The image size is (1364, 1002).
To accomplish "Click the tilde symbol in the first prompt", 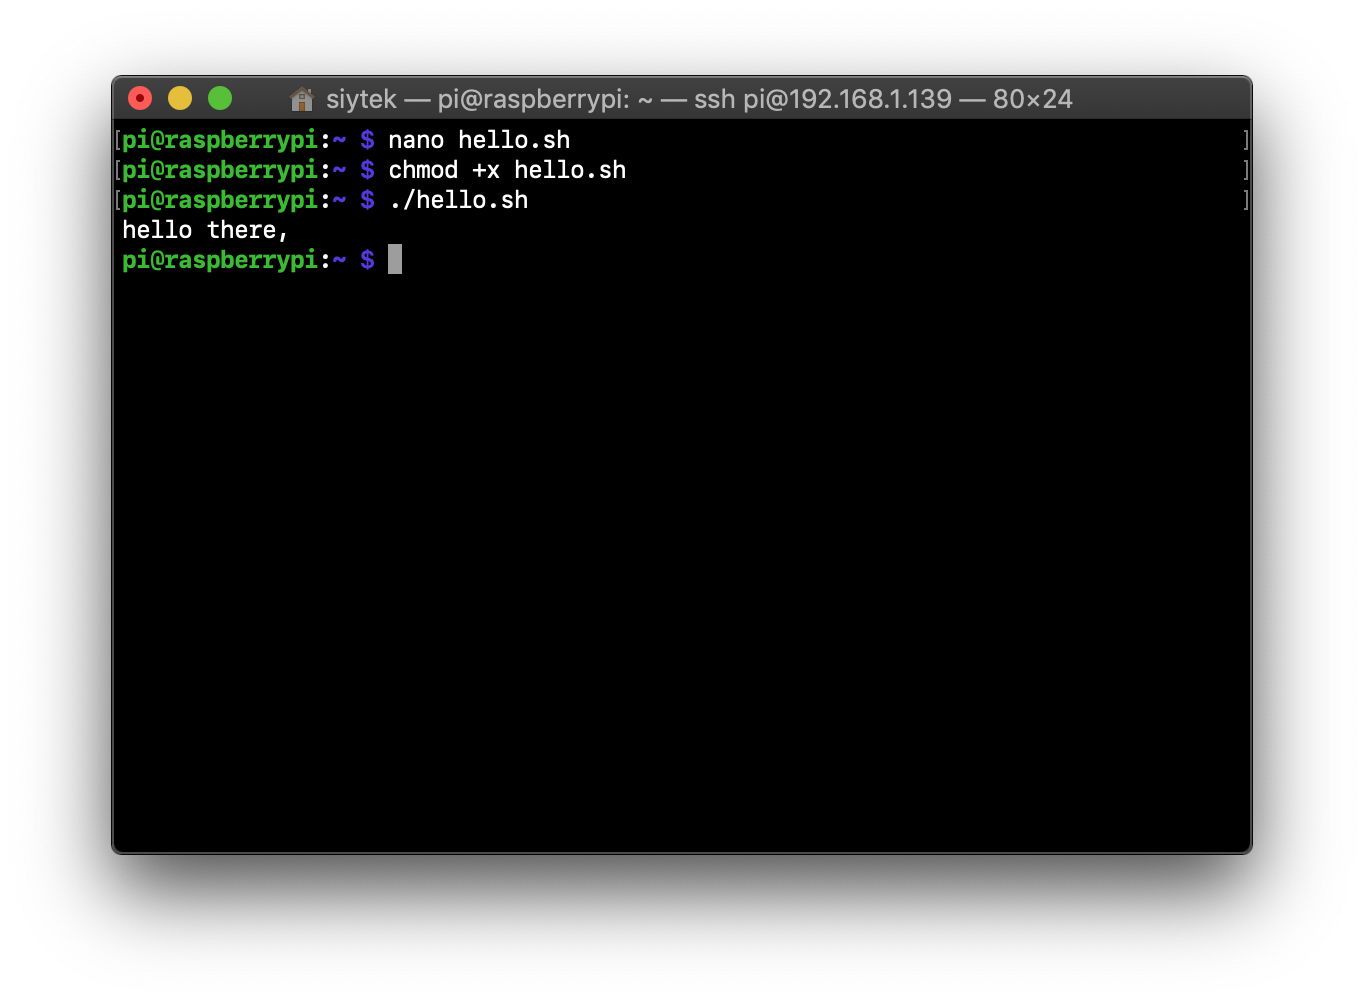I will [x=339, y=139].
